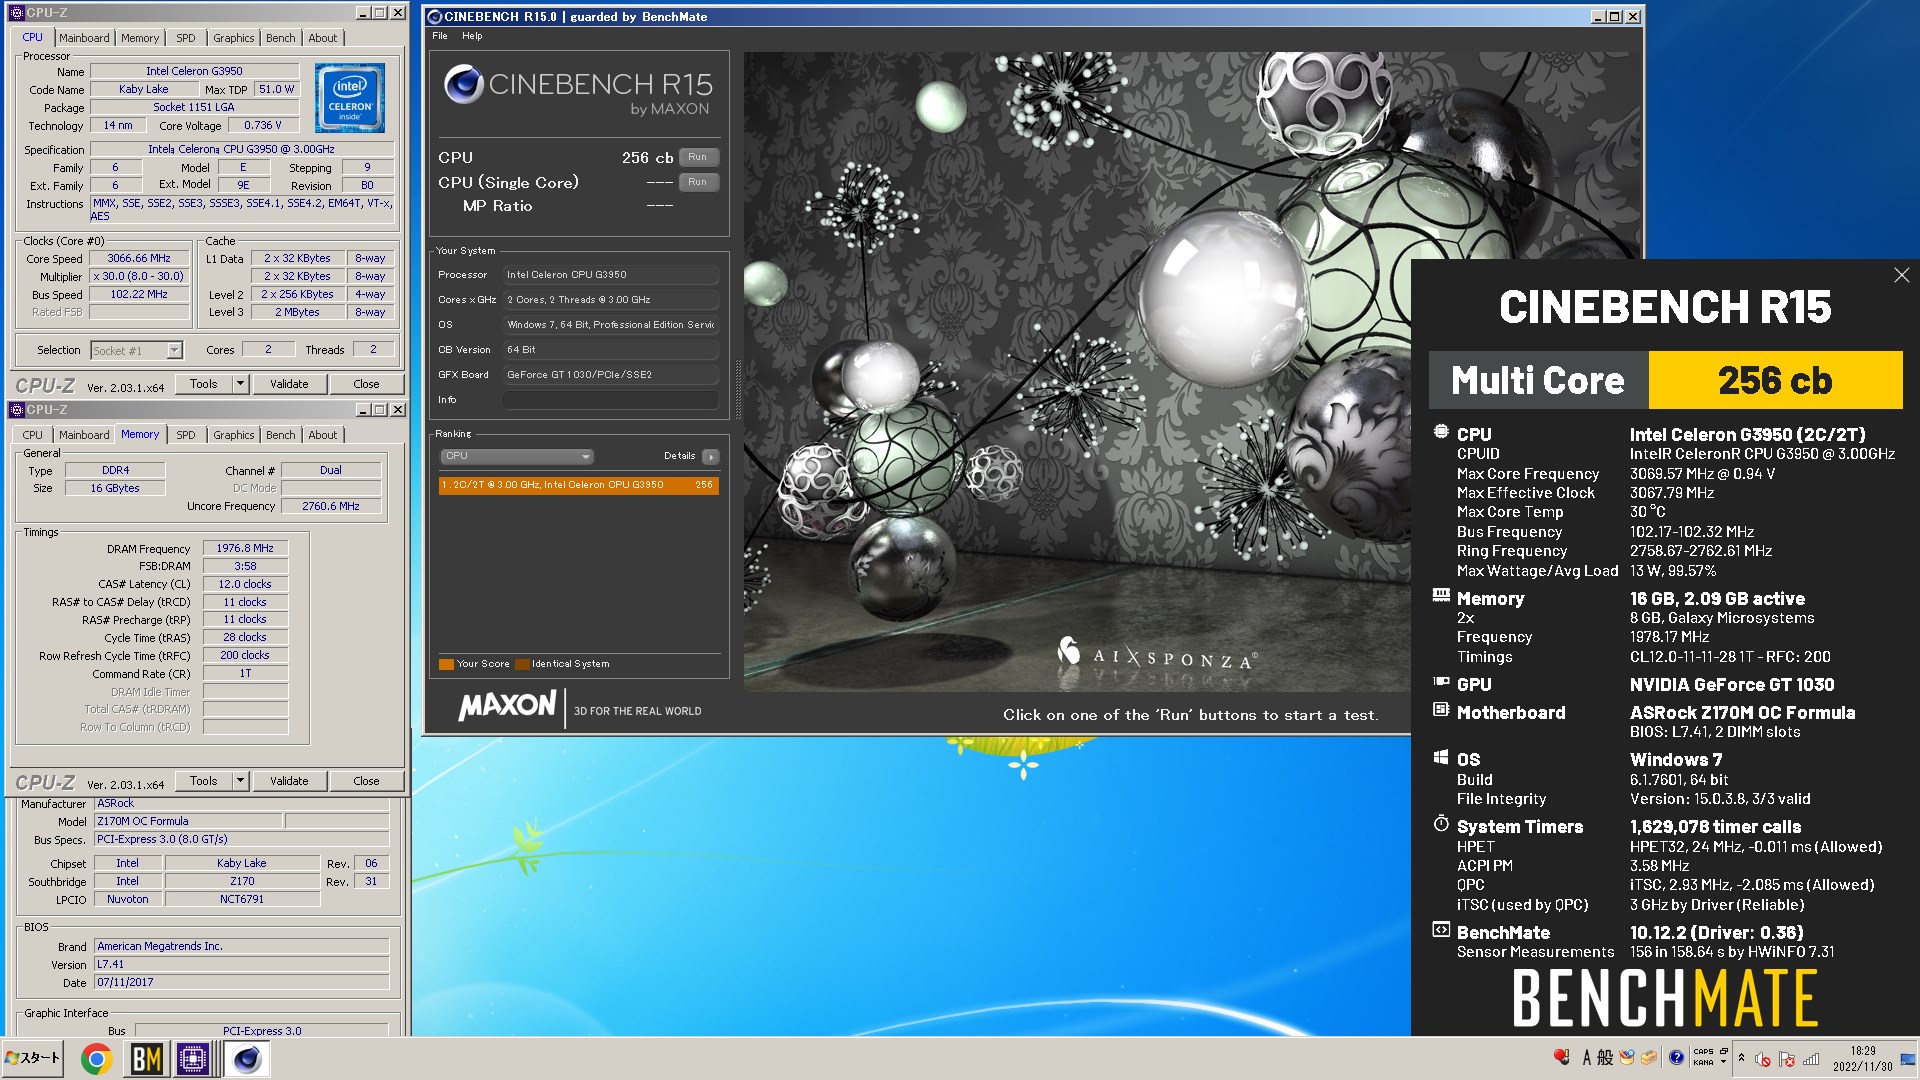
Task: Switch to Graphics tab in upper CPU-Z
Action: click(233, 38)
